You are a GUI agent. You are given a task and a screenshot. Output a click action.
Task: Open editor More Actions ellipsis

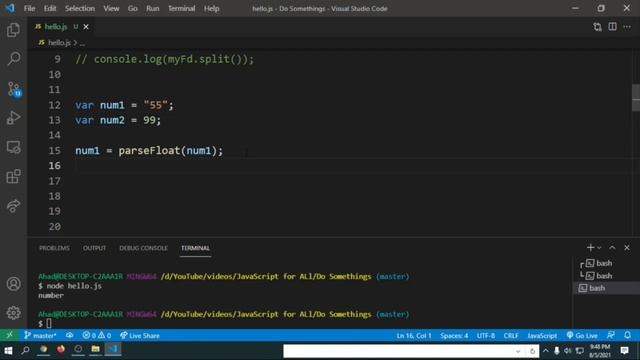coord(627,27)
